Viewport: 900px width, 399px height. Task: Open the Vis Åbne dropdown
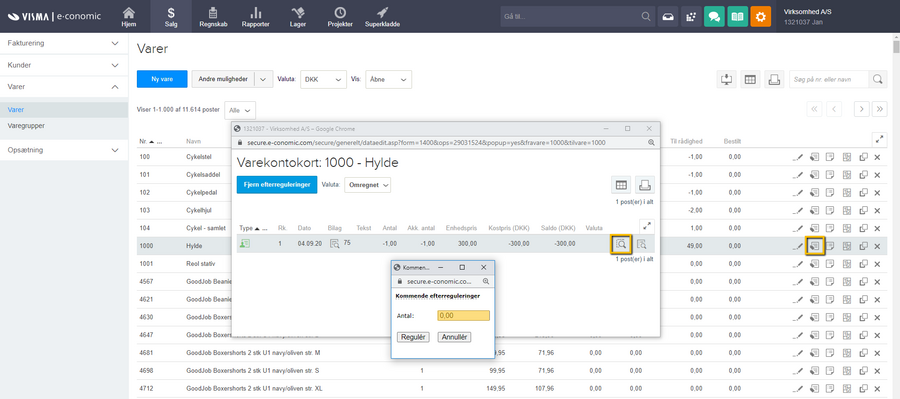tap(389, 79)
